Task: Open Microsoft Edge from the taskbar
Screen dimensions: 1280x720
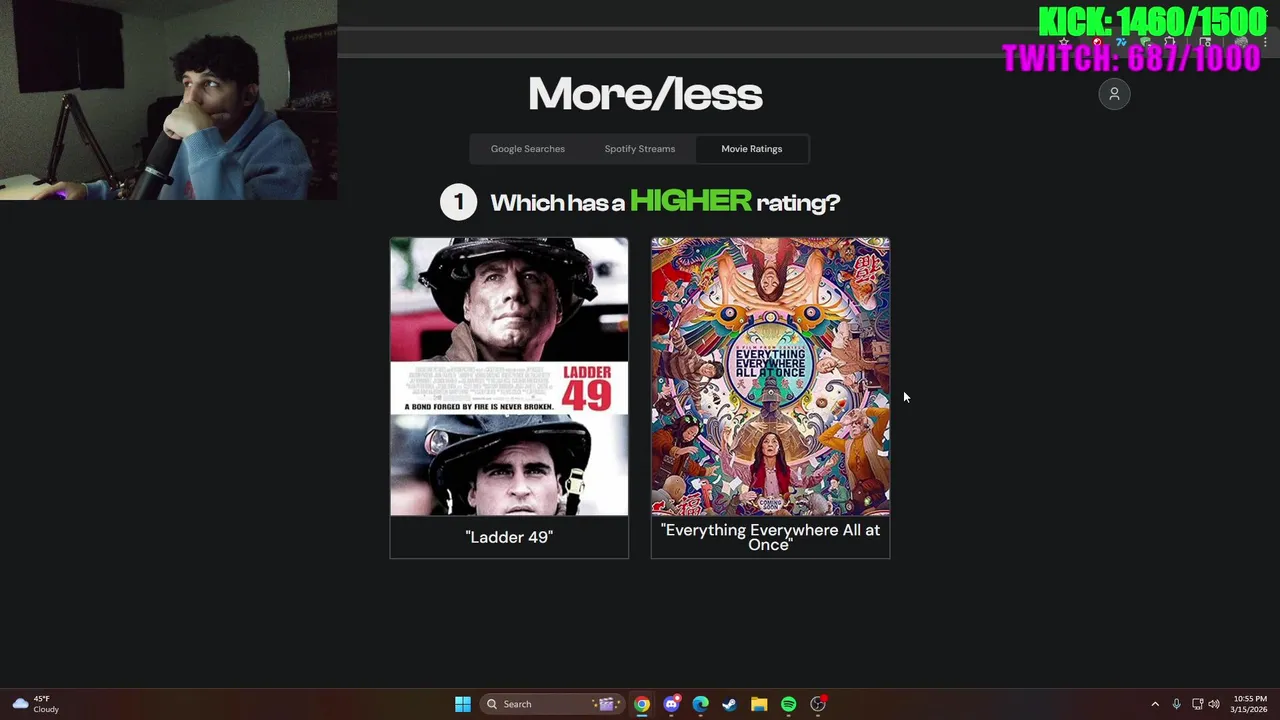Action: click(701, 704)
